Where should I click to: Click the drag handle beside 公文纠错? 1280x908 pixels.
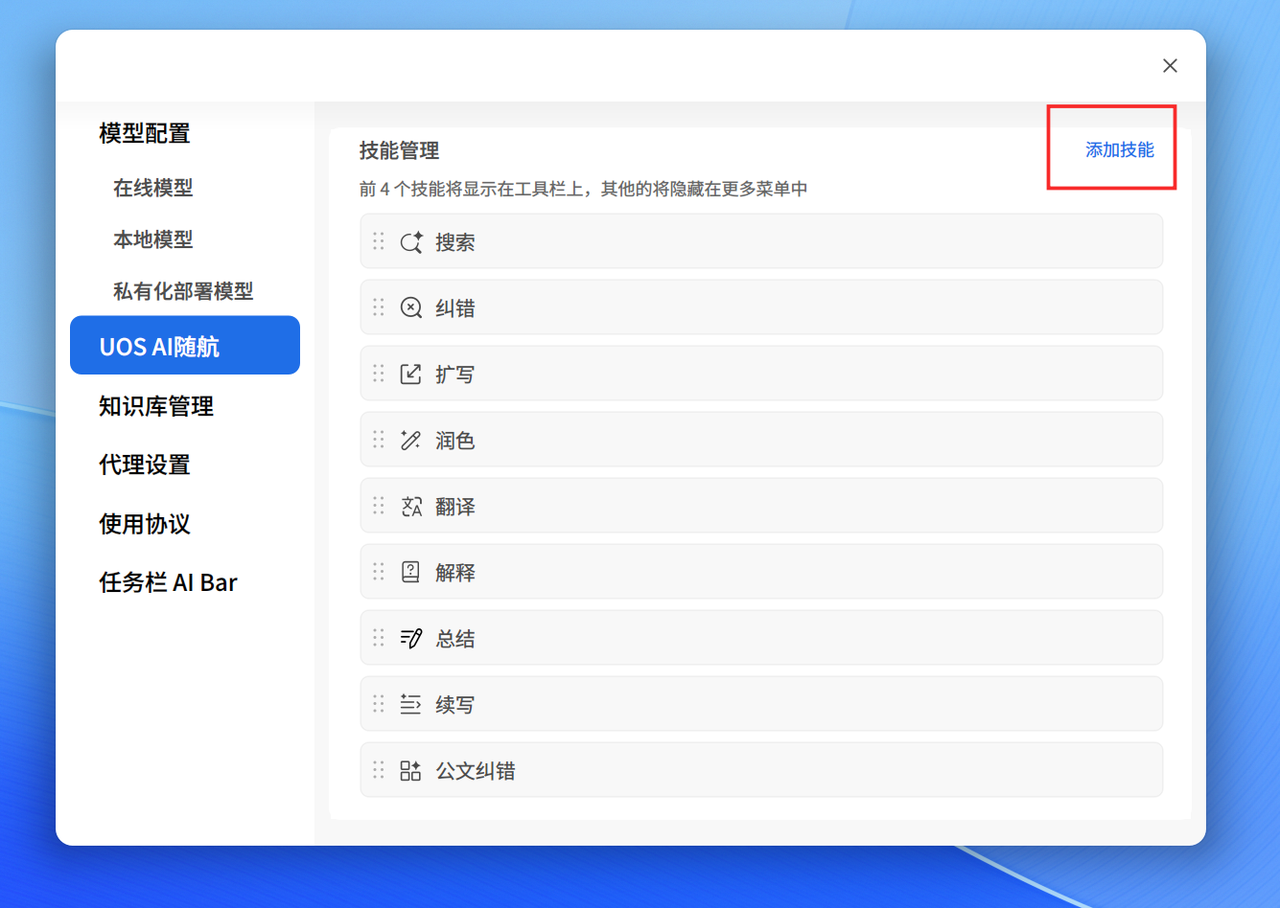click(x=379, y=769)
